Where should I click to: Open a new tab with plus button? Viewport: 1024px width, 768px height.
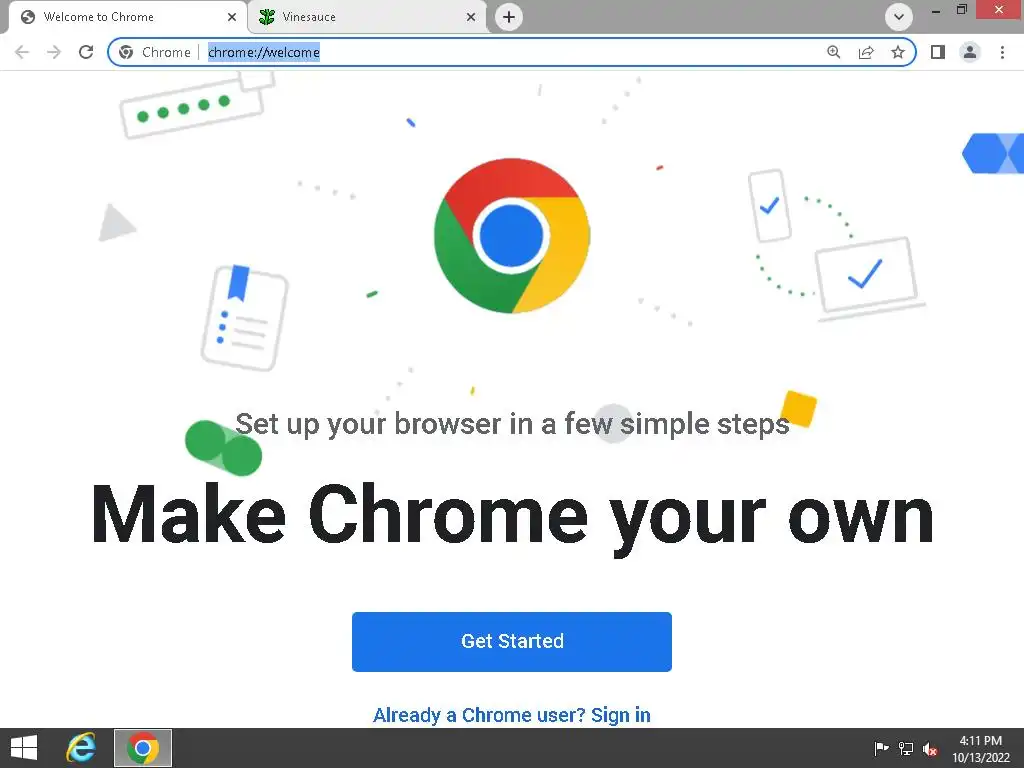coord(509,17)
